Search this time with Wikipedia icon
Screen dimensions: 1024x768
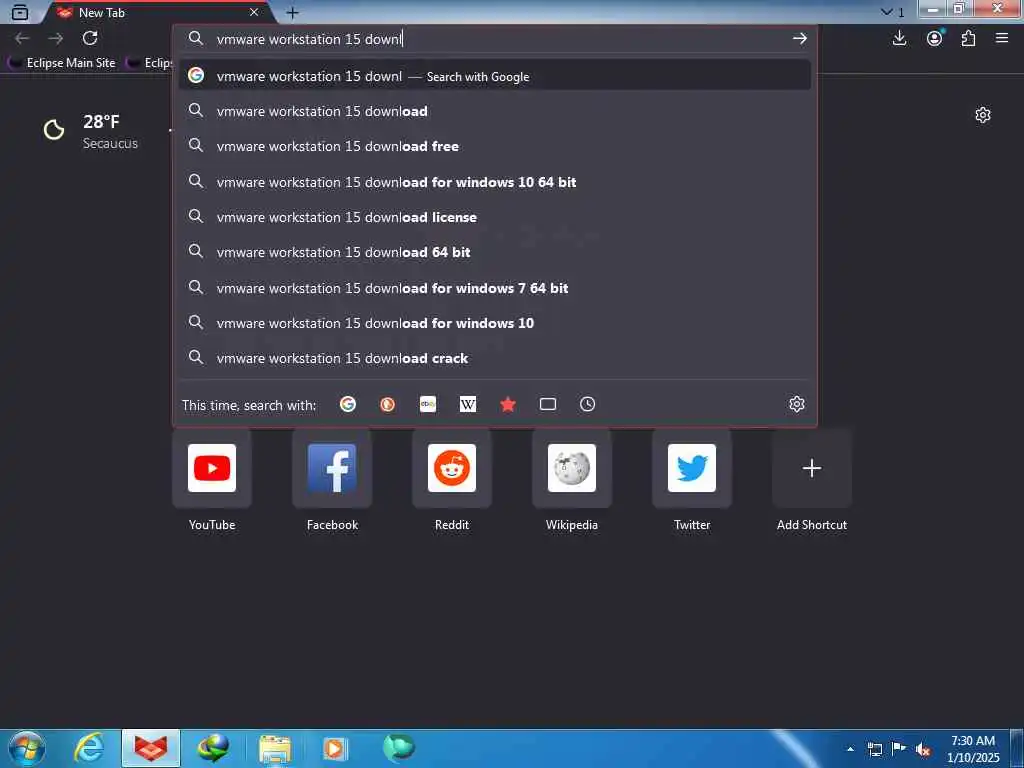coord(468,404)
